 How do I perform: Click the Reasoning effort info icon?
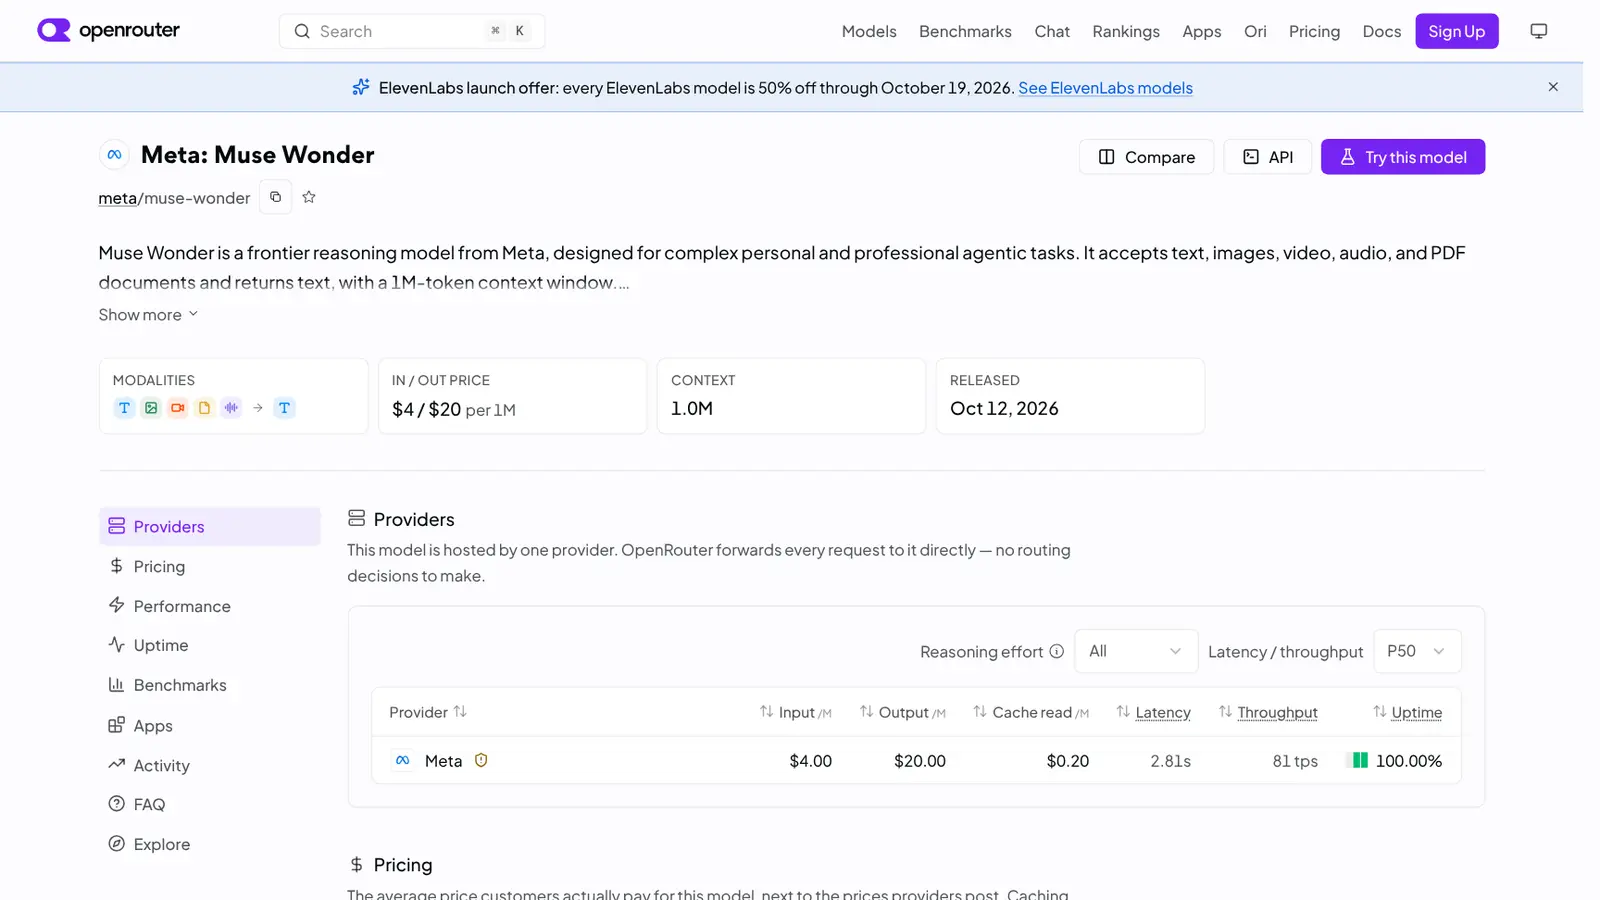point(1056,651)
